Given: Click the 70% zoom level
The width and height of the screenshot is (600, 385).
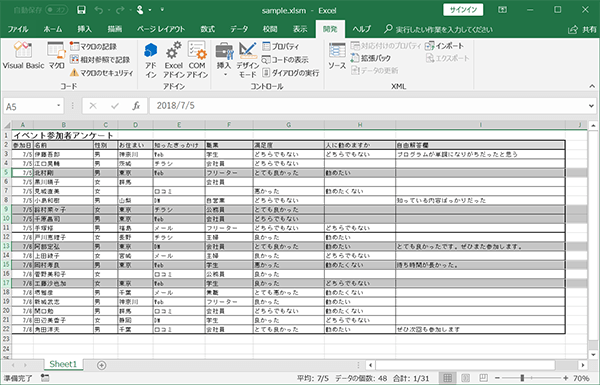Looking at the screenshot, I should point(581,378).
